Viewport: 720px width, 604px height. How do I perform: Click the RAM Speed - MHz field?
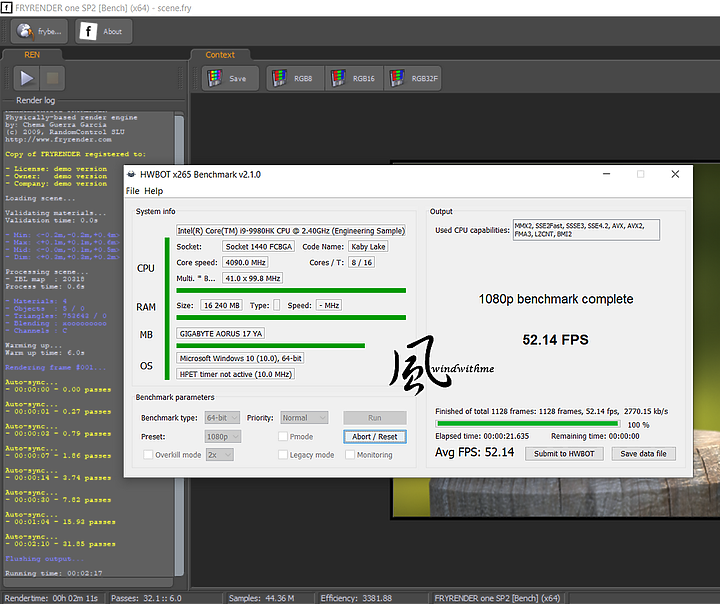tap(329, 305)
